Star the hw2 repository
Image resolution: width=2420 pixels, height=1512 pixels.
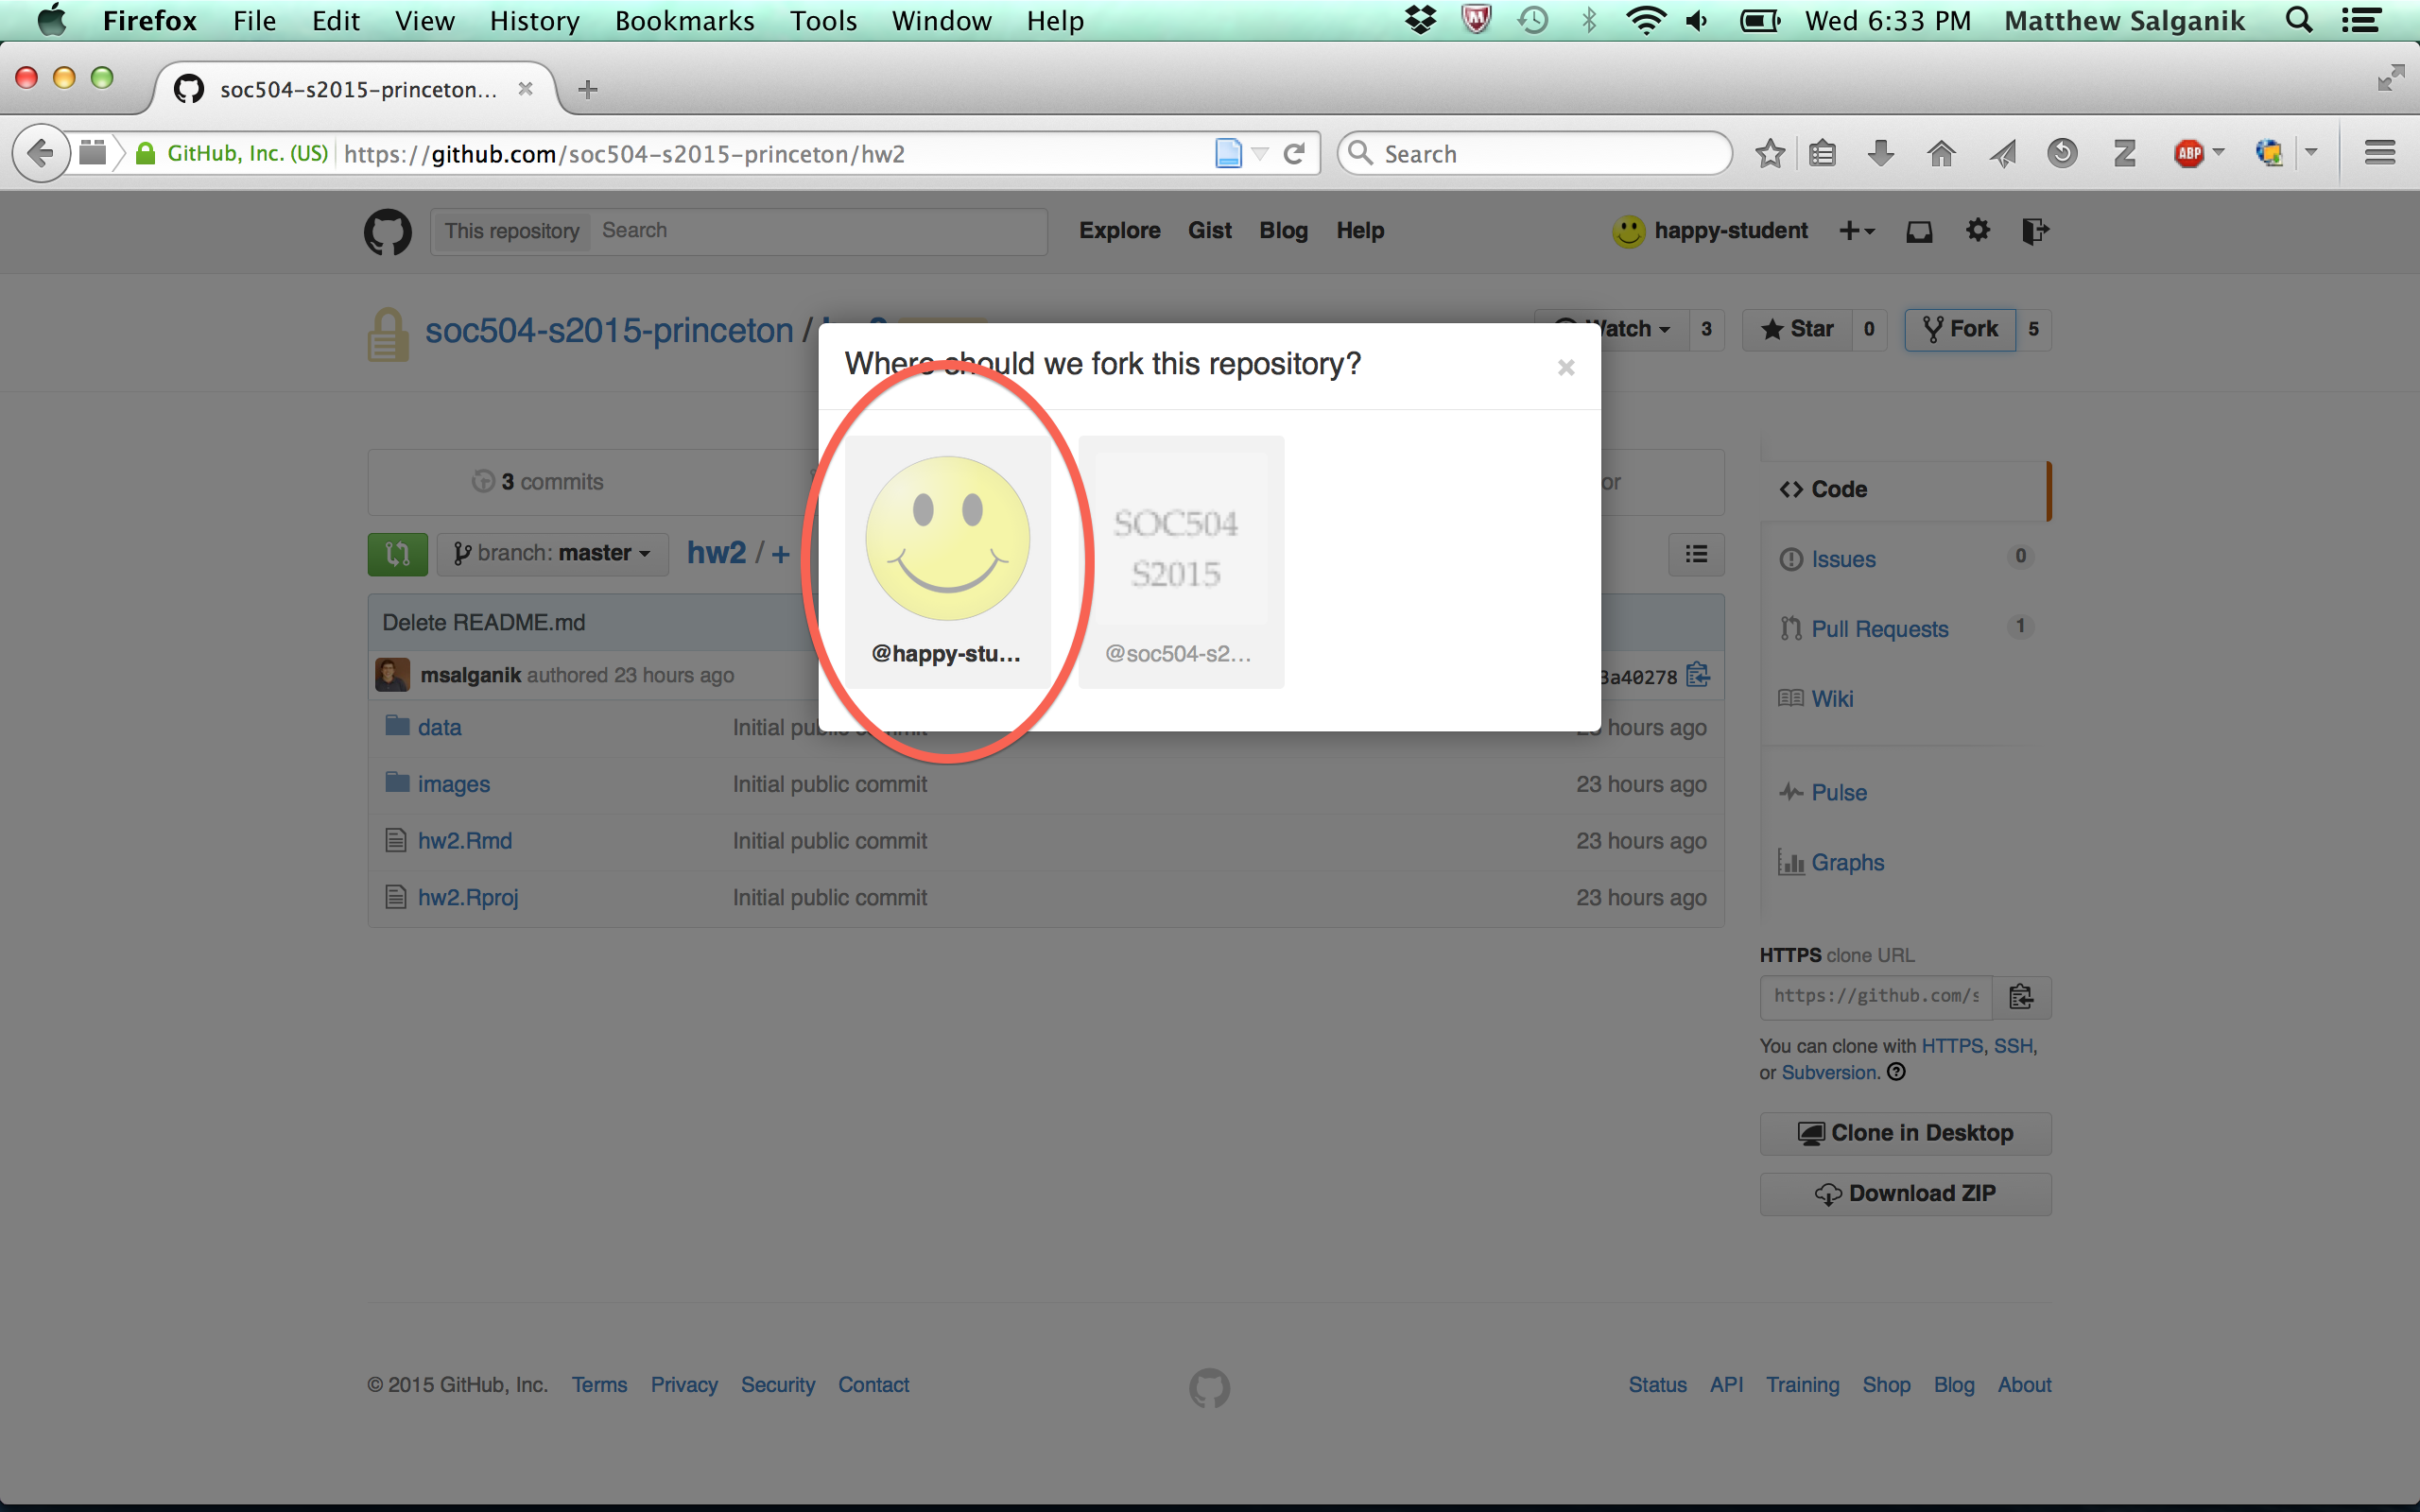click(1797, 329)
